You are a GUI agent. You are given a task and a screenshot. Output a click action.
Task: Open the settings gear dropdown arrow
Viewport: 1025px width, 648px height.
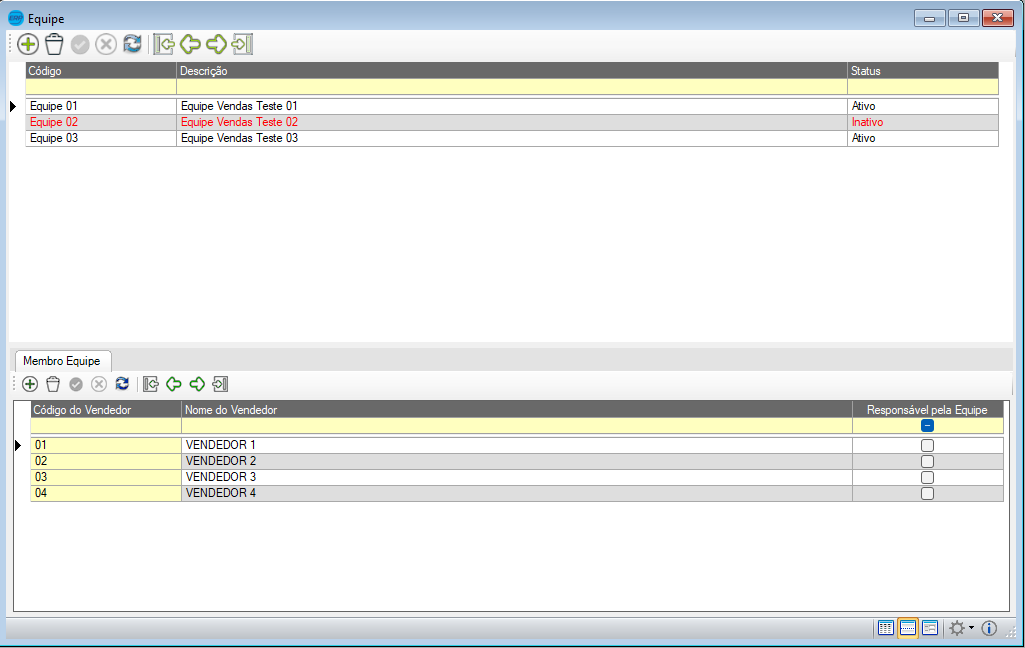(x=971, y=628)
